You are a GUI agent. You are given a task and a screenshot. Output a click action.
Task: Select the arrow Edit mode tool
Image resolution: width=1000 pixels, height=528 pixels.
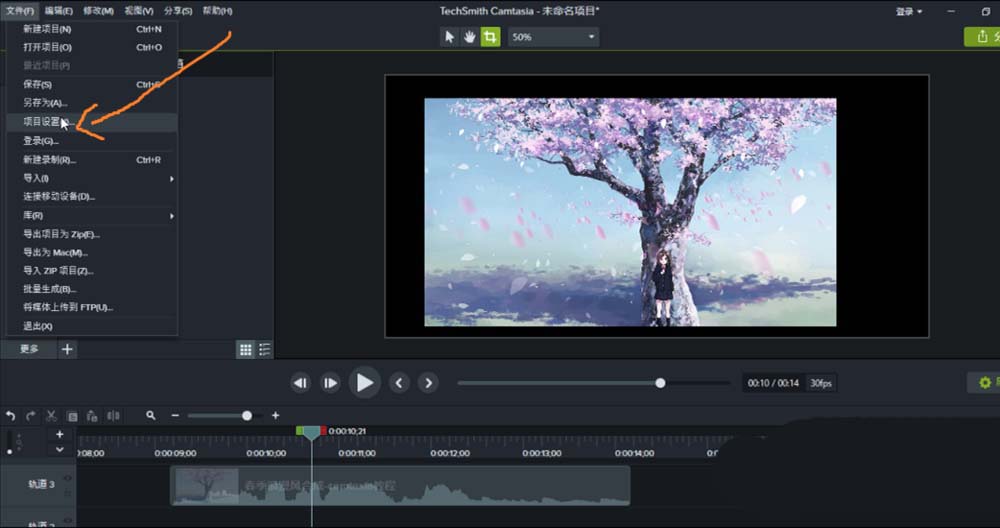coord(450,37)
